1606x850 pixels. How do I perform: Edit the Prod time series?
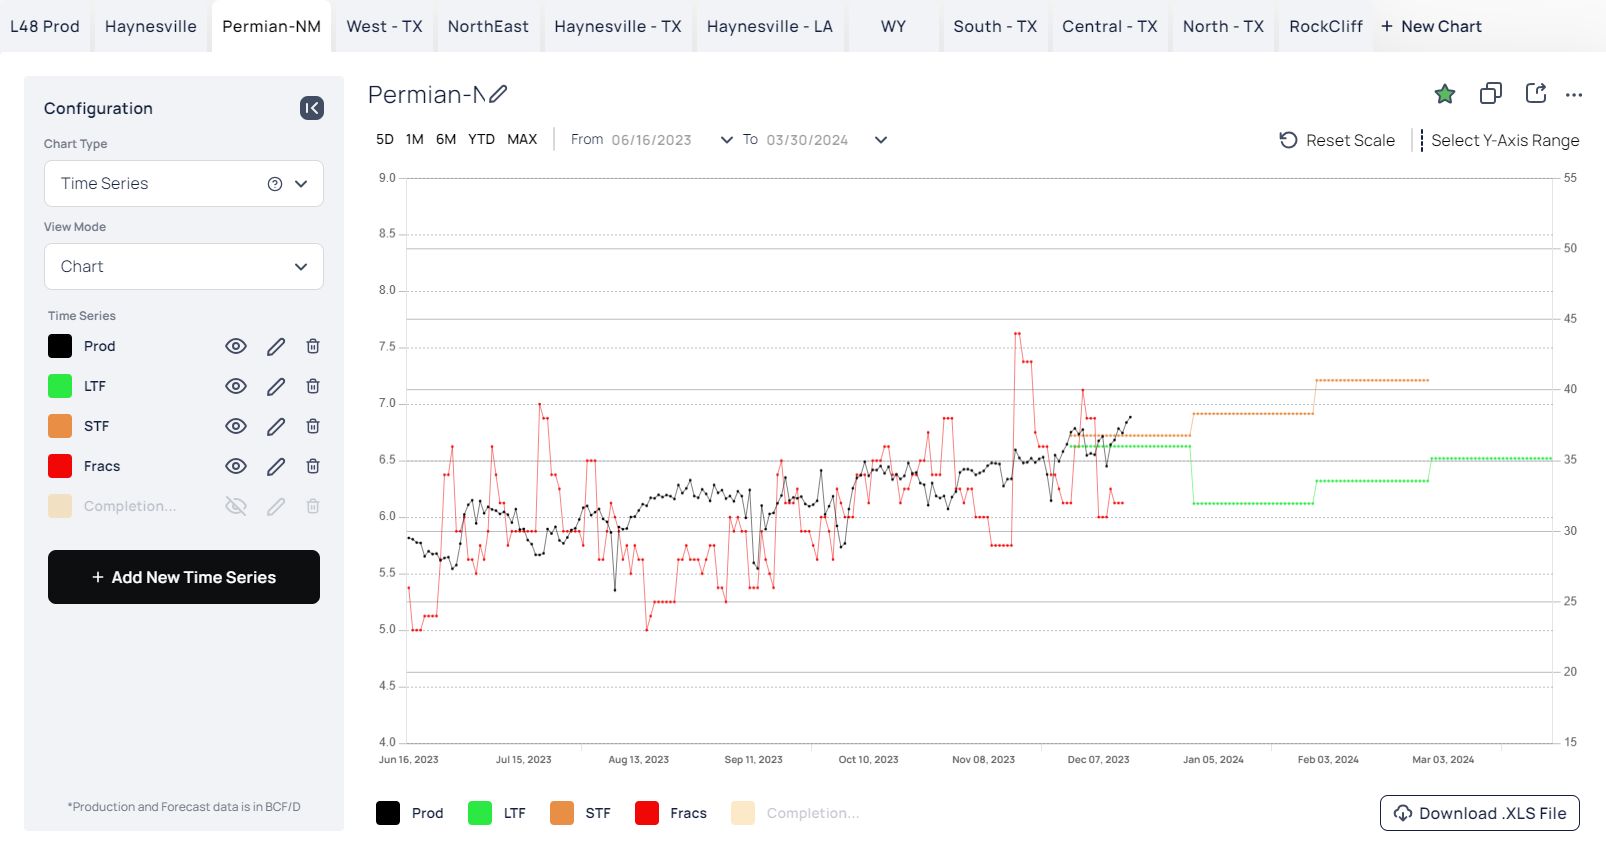point(276,346)
